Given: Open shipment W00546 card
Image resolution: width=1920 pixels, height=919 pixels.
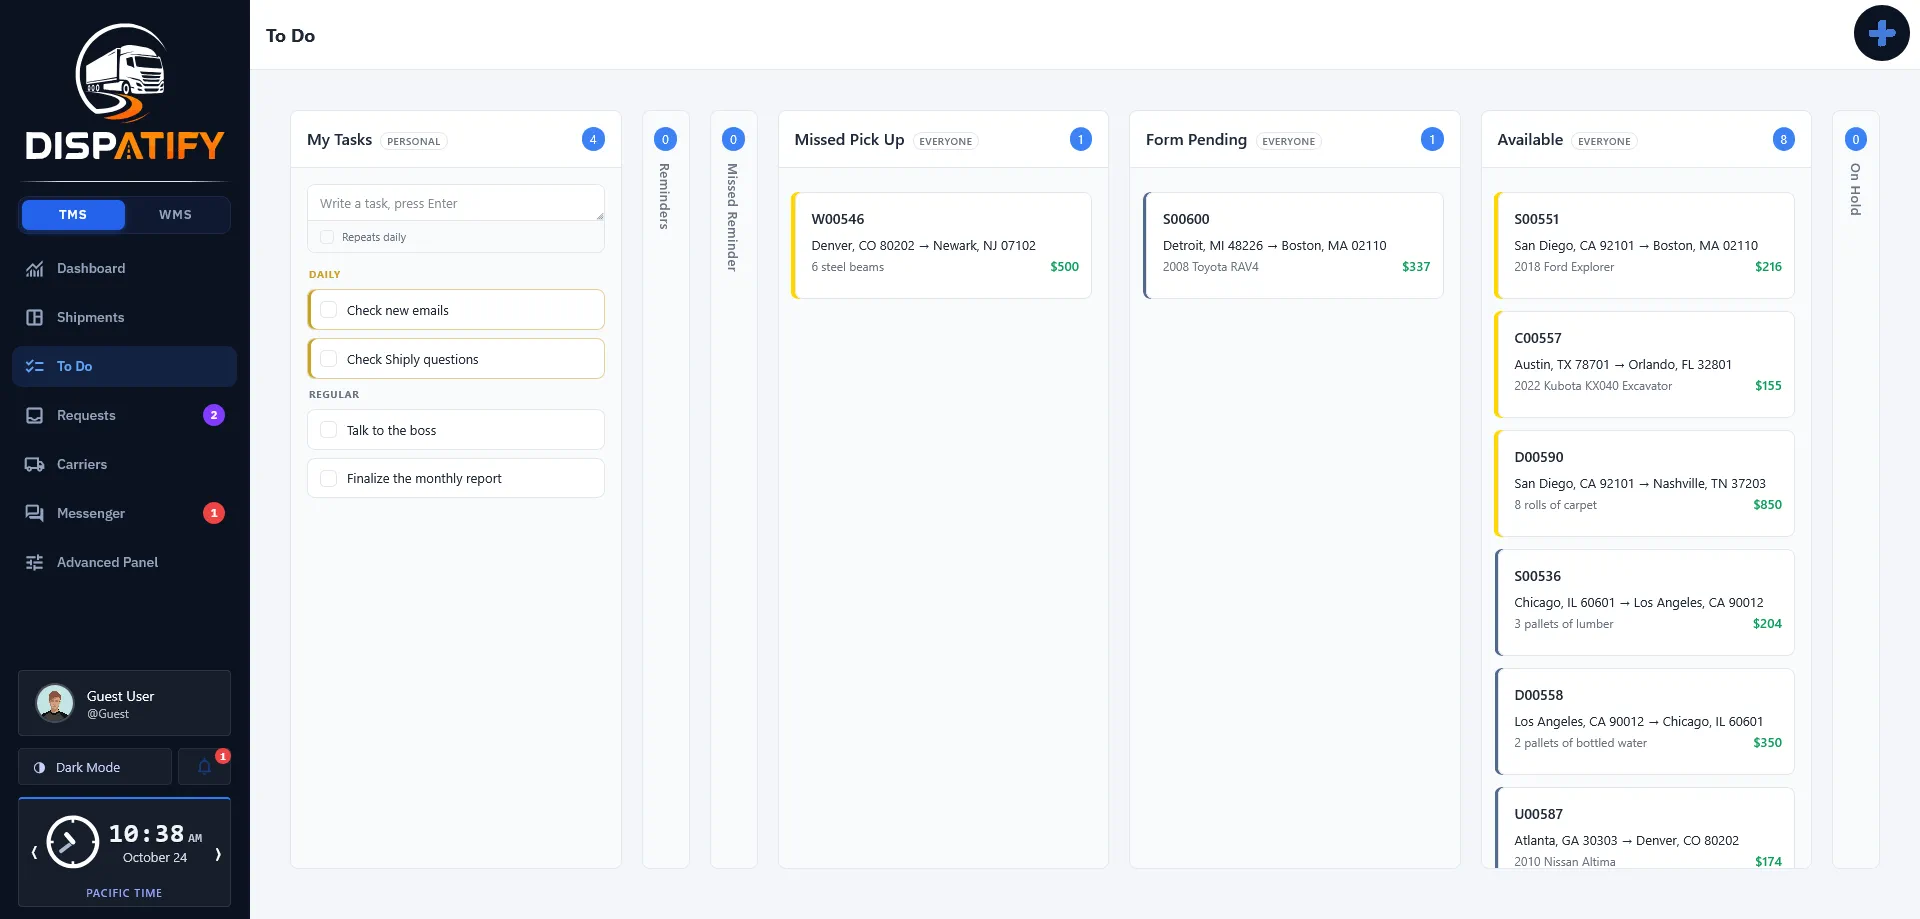Looking at the screenshot, I should coord(941,245).
